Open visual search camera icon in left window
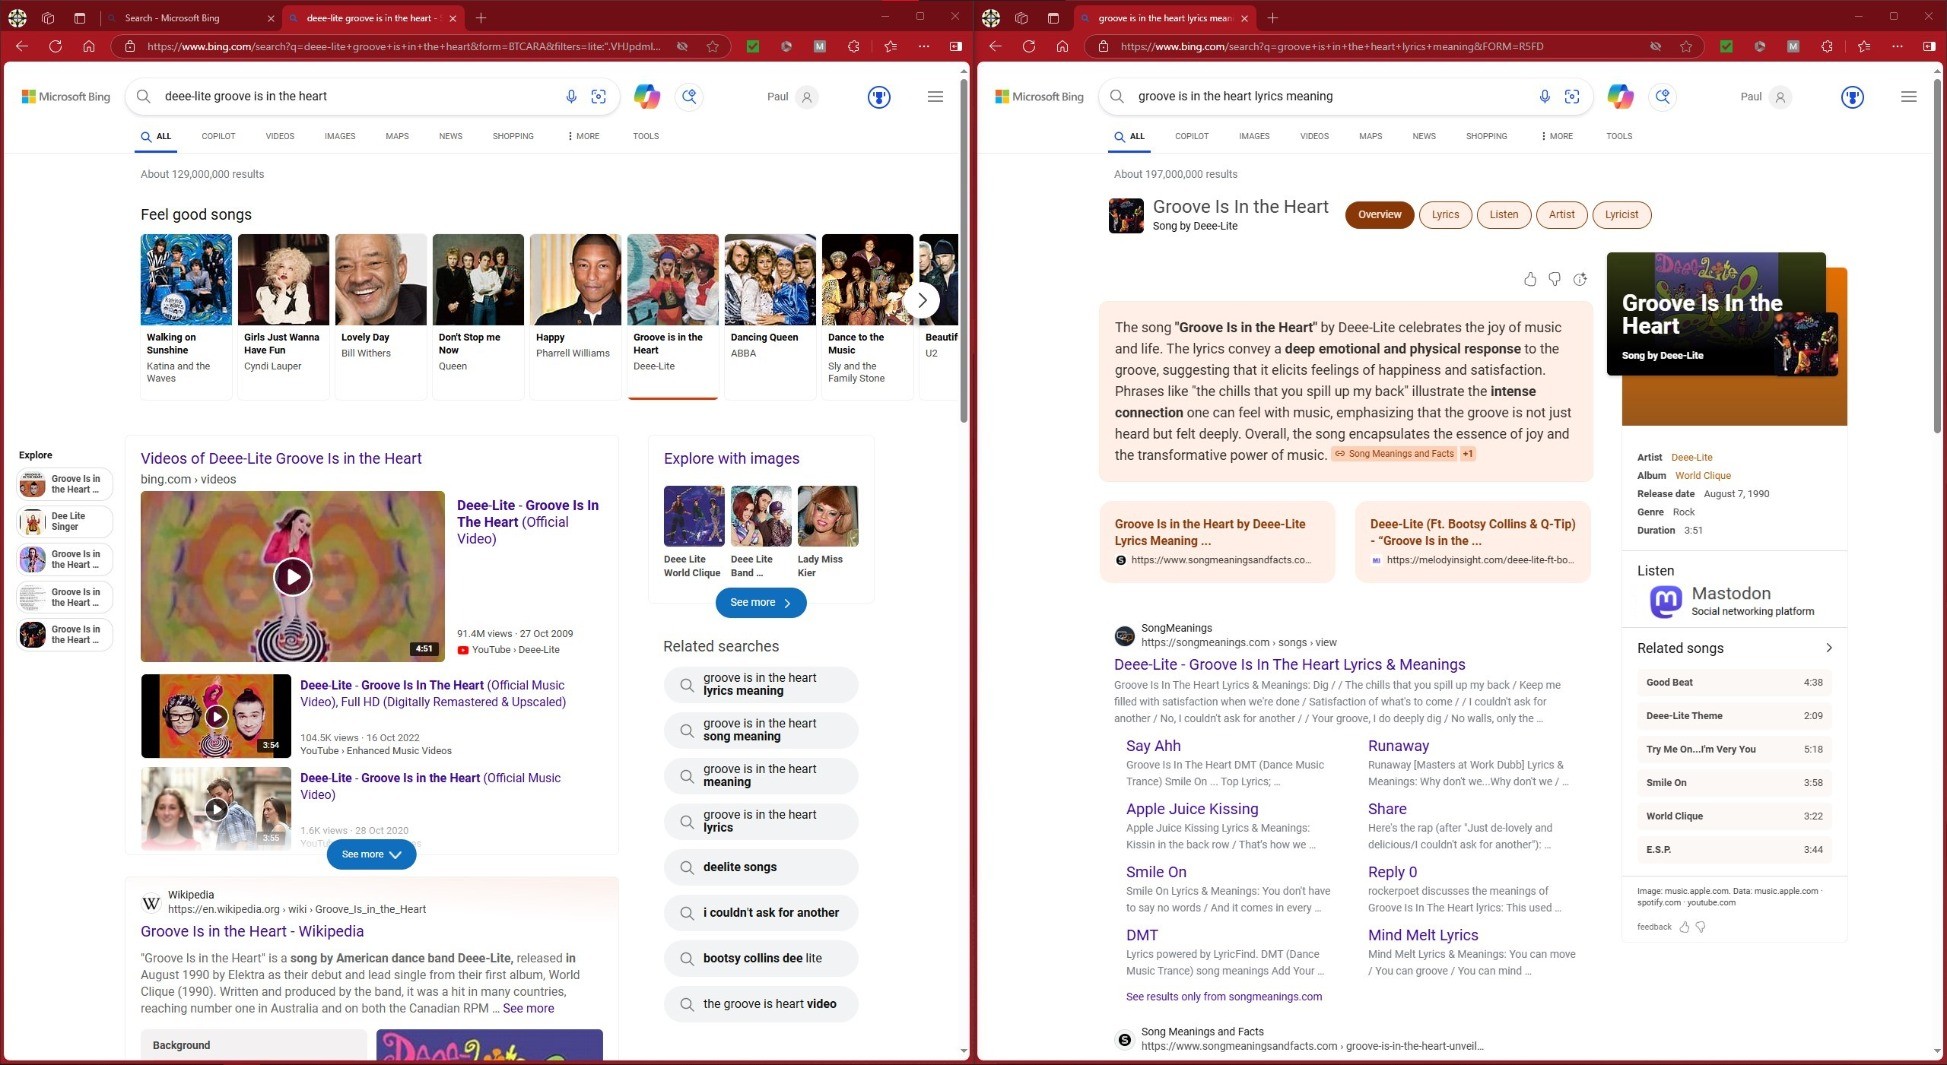 (599, 96)
